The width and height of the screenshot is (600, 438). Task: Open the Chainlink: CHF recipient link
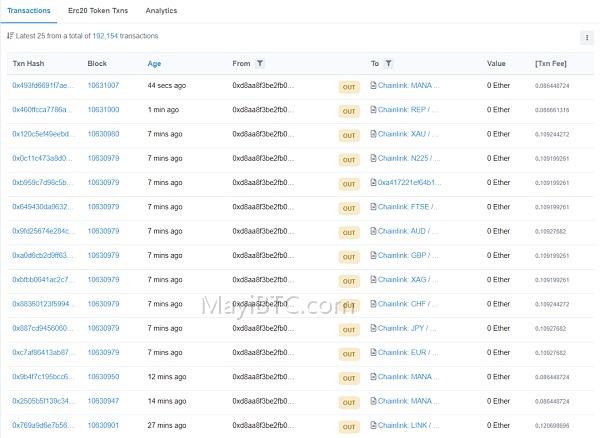[x=408, y=304]
